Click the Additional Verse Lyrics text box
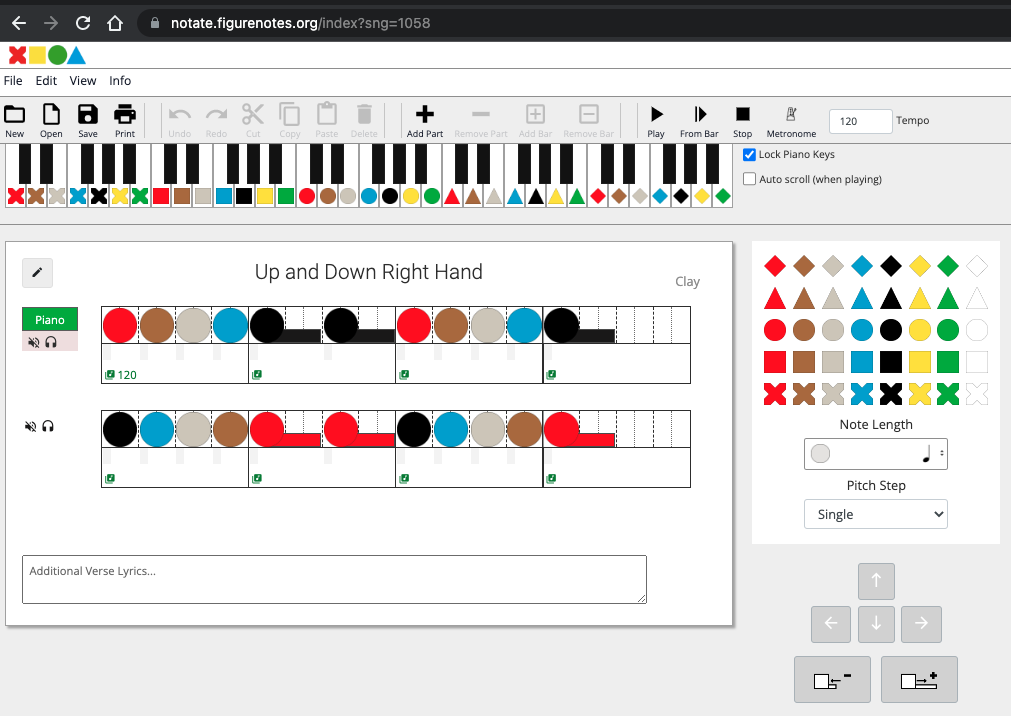The height and width of the screenshot is (716, 1011). pyautogui.click(x=334, y=579)
